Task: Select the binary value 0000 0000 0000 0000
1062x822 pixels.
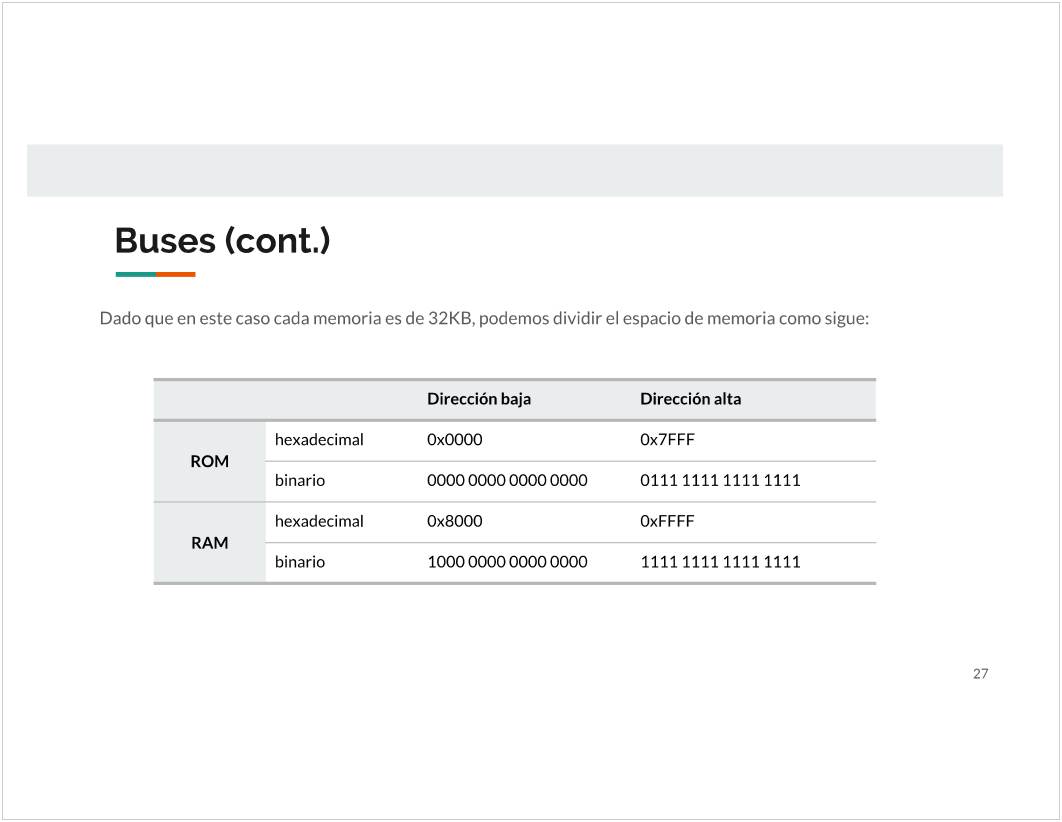Action: tap(507, 481)
